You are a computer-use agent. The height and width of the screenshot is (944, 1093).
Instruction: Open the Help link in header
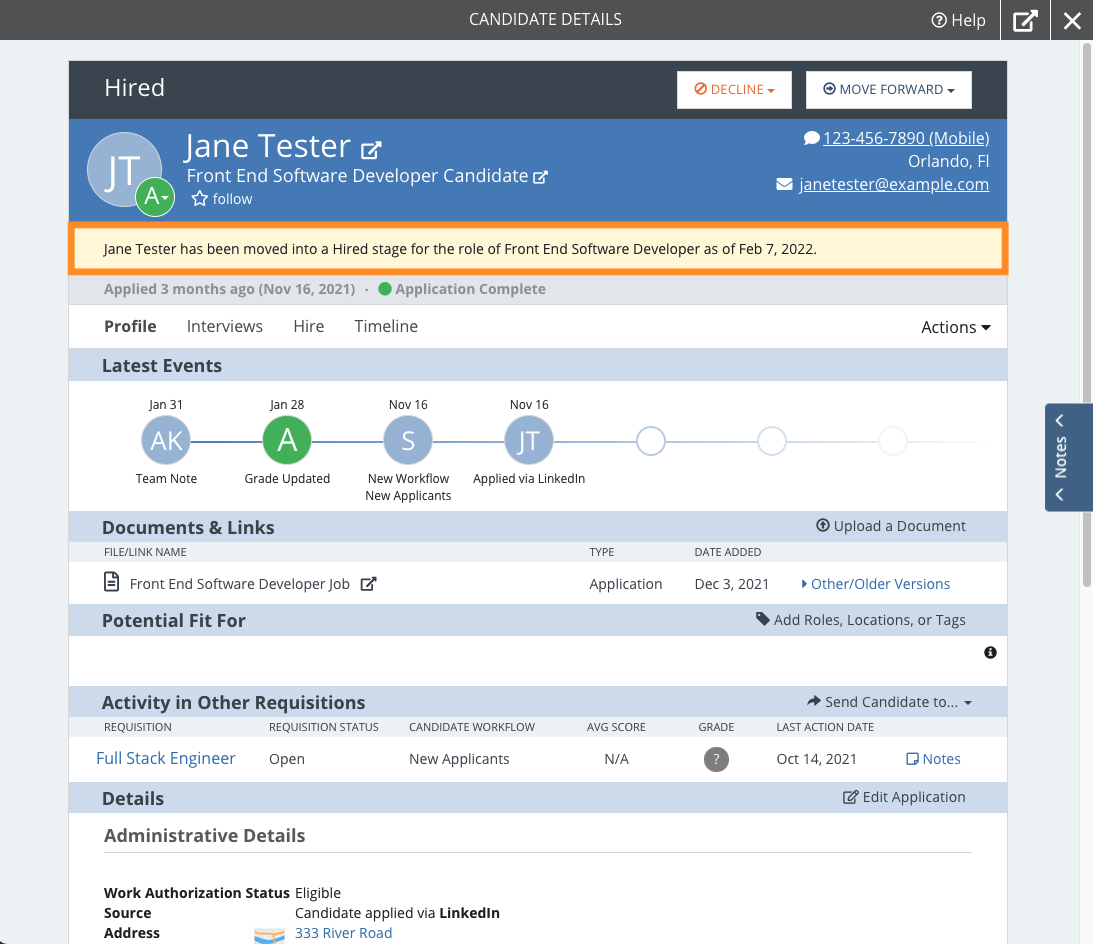click(958, 20)
